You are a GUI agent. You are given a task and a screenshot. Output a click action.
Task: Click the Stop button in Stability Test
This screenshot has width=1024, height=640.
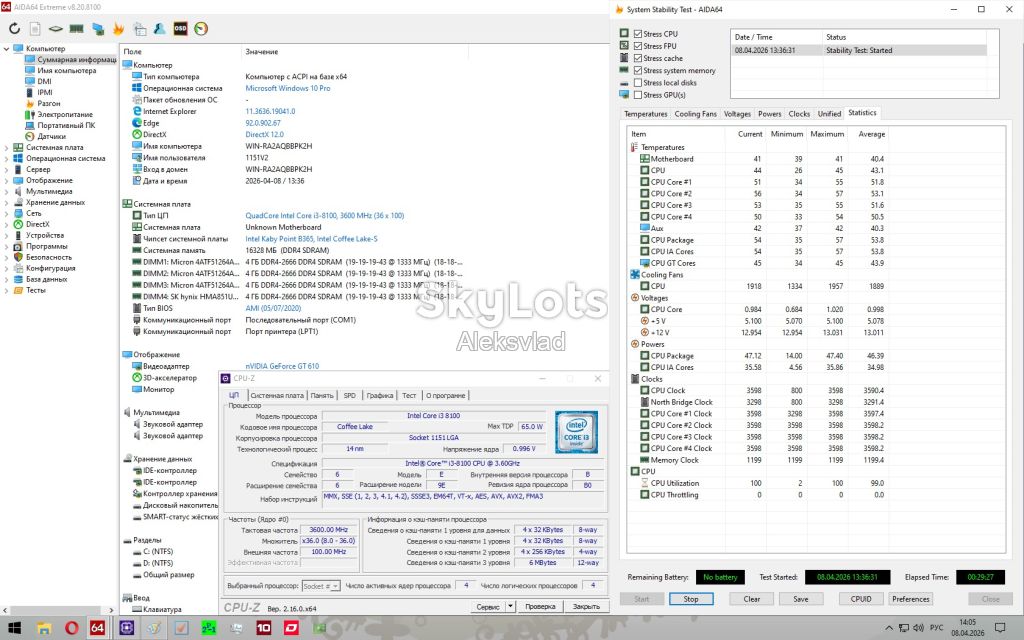pyautogui.click(x=691, y=599)
